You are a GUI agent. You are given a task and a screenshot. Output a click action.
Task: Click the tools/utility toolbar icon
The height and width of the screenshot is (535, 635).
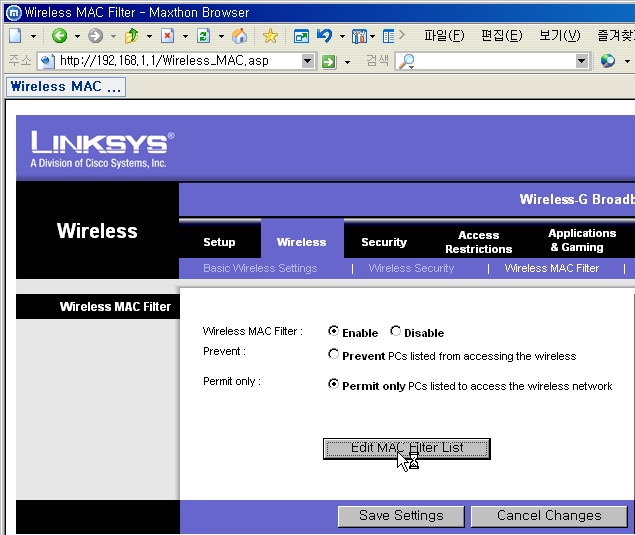[359, 36]
